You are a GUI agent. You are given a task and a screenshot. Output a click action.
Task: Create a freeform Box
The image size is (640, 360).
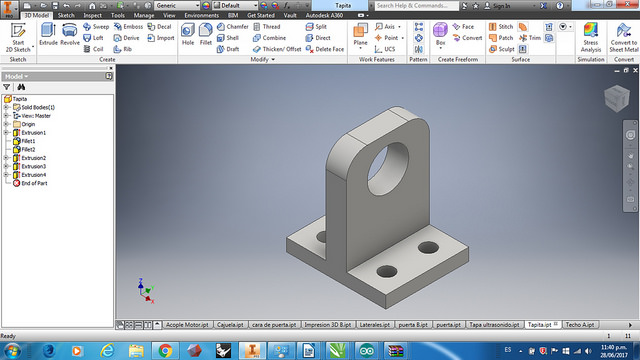(x=440, y=35)
